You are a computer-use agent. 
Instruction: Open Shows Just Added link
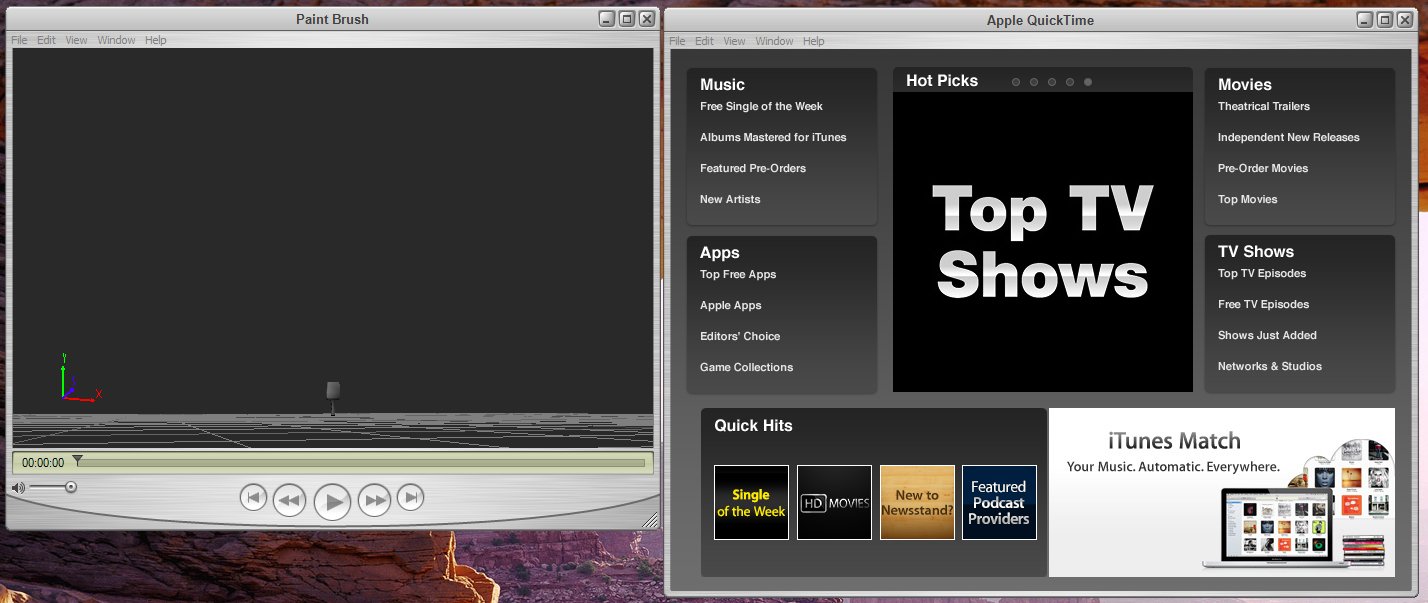tap(1267, 335)
